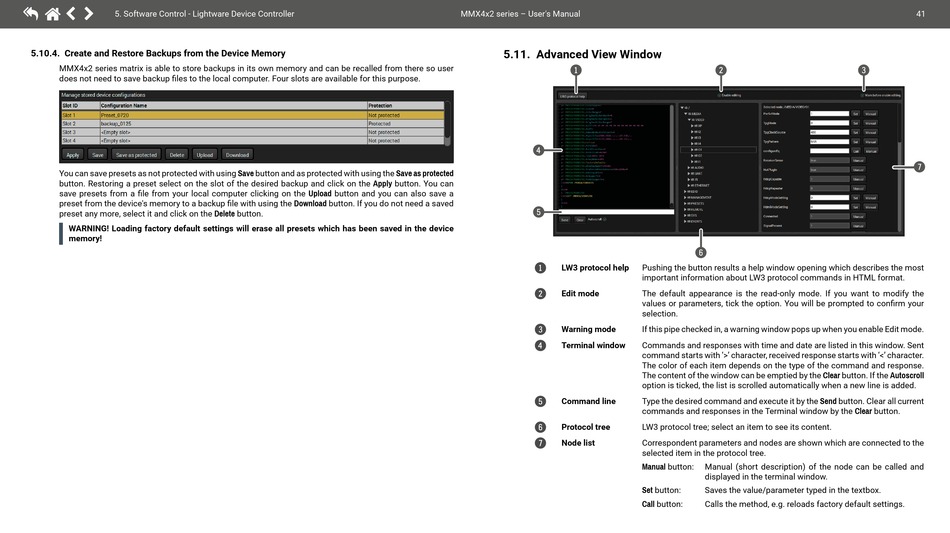This screenshot has height=533, width=950.
Task: Select the Slot 4 empty slot row
Action: (x=253, y=141)
